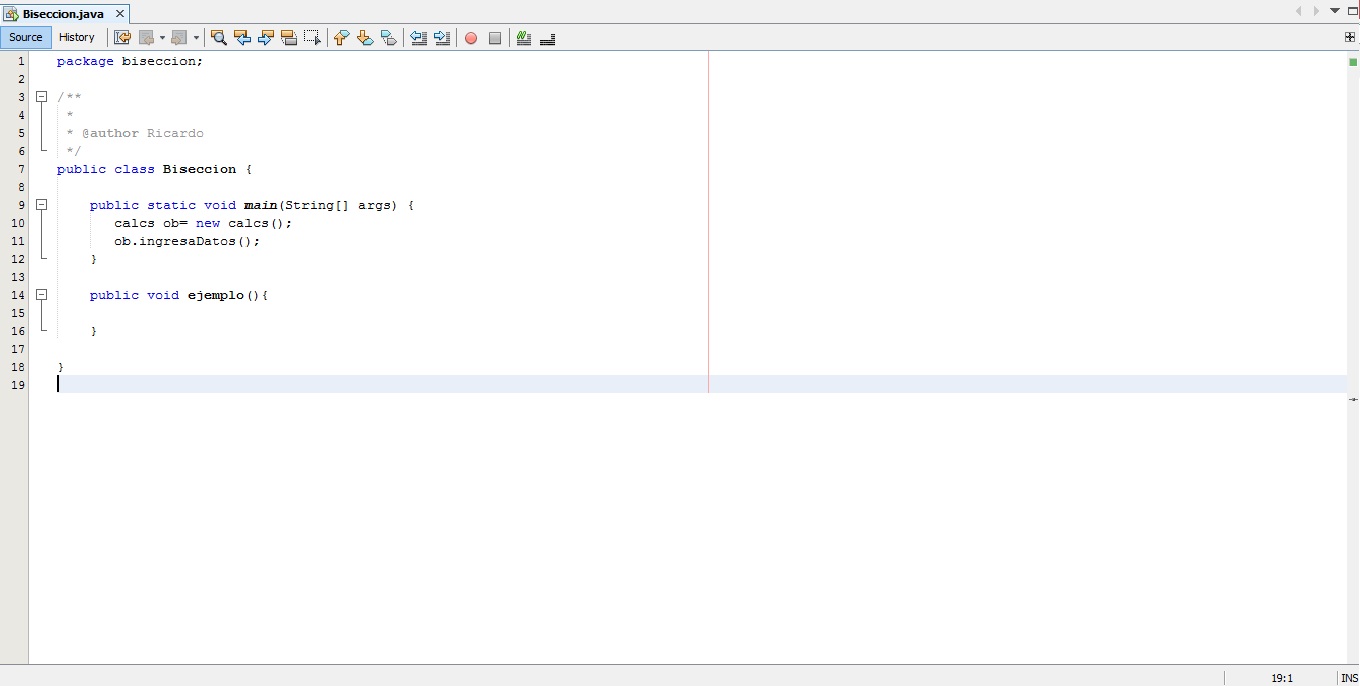1360x686 pixels.
Task: Open the Back button history dropdown arrow
Action: [162, 38]
